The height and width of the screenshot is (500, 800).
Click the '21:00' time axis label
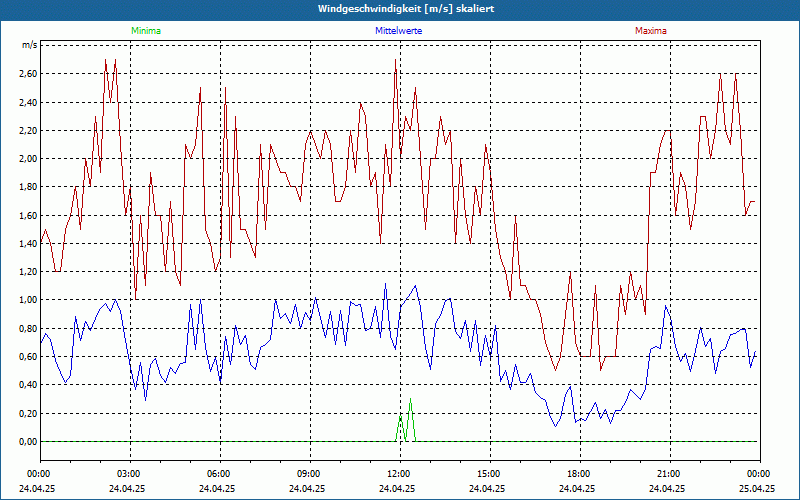click(667, 474)
